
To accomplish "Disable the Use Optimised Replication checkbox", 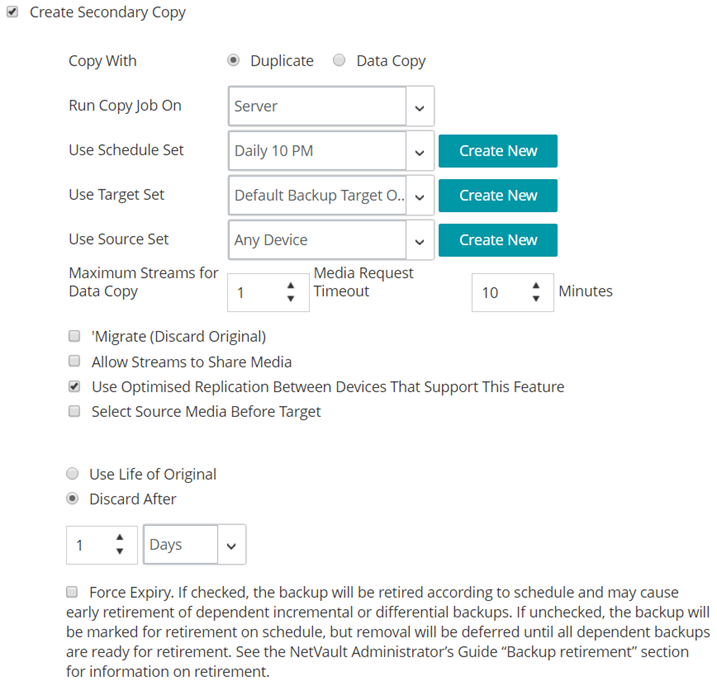I will click(x=74, y=386).
